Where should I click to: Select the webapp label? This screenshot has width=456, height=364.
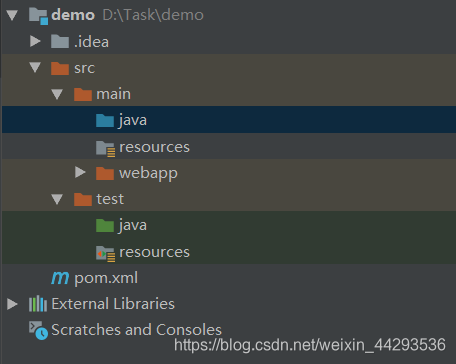click(x=148, y=174)
